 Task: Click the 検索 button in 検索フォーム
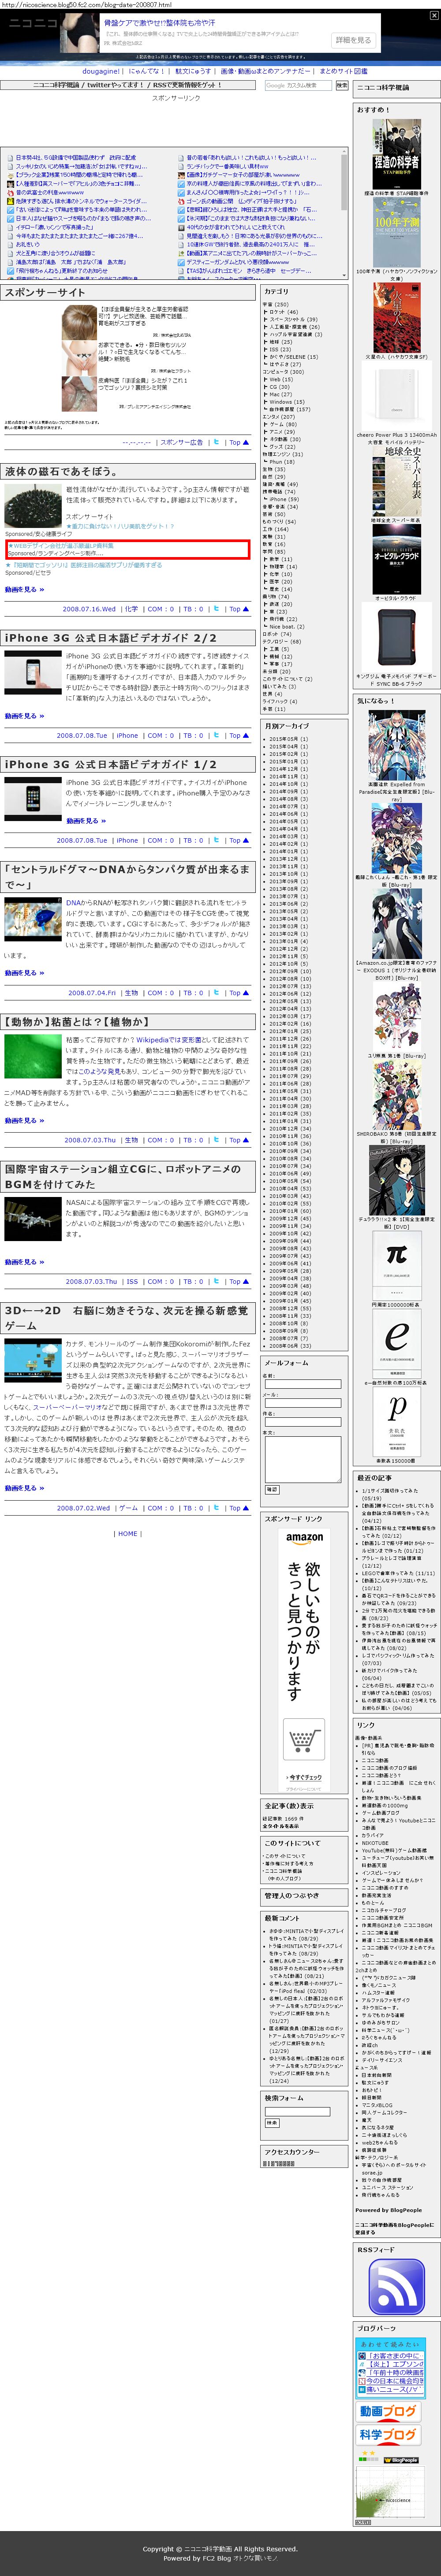[272, 2122]
